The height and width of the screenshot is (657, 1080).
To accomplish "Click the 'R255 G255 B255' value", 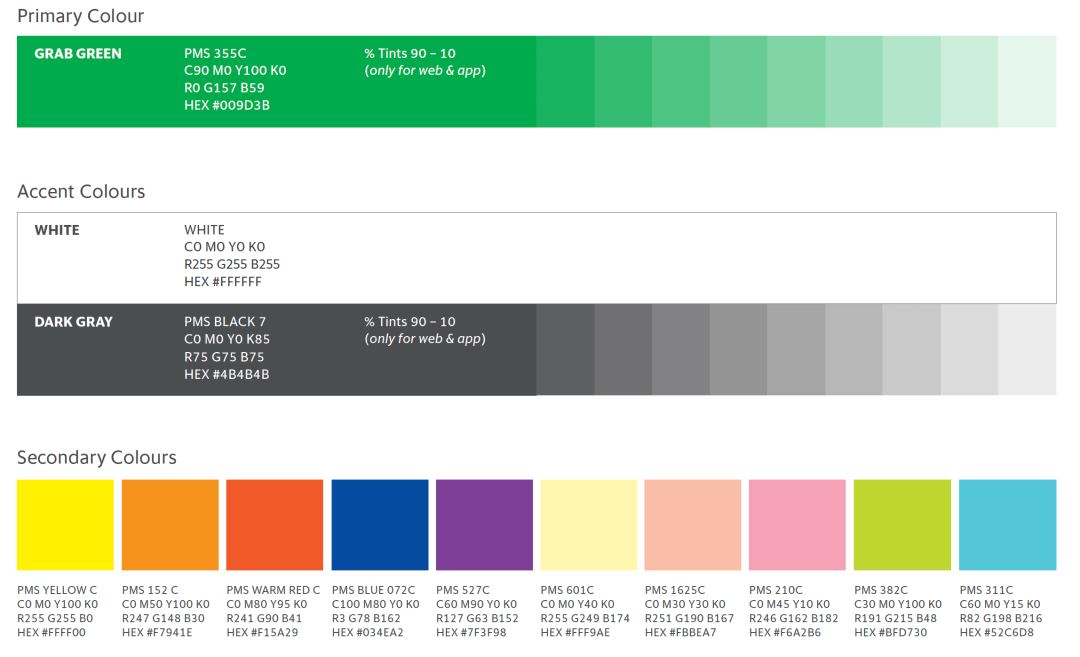I will [x=231, y=264].
